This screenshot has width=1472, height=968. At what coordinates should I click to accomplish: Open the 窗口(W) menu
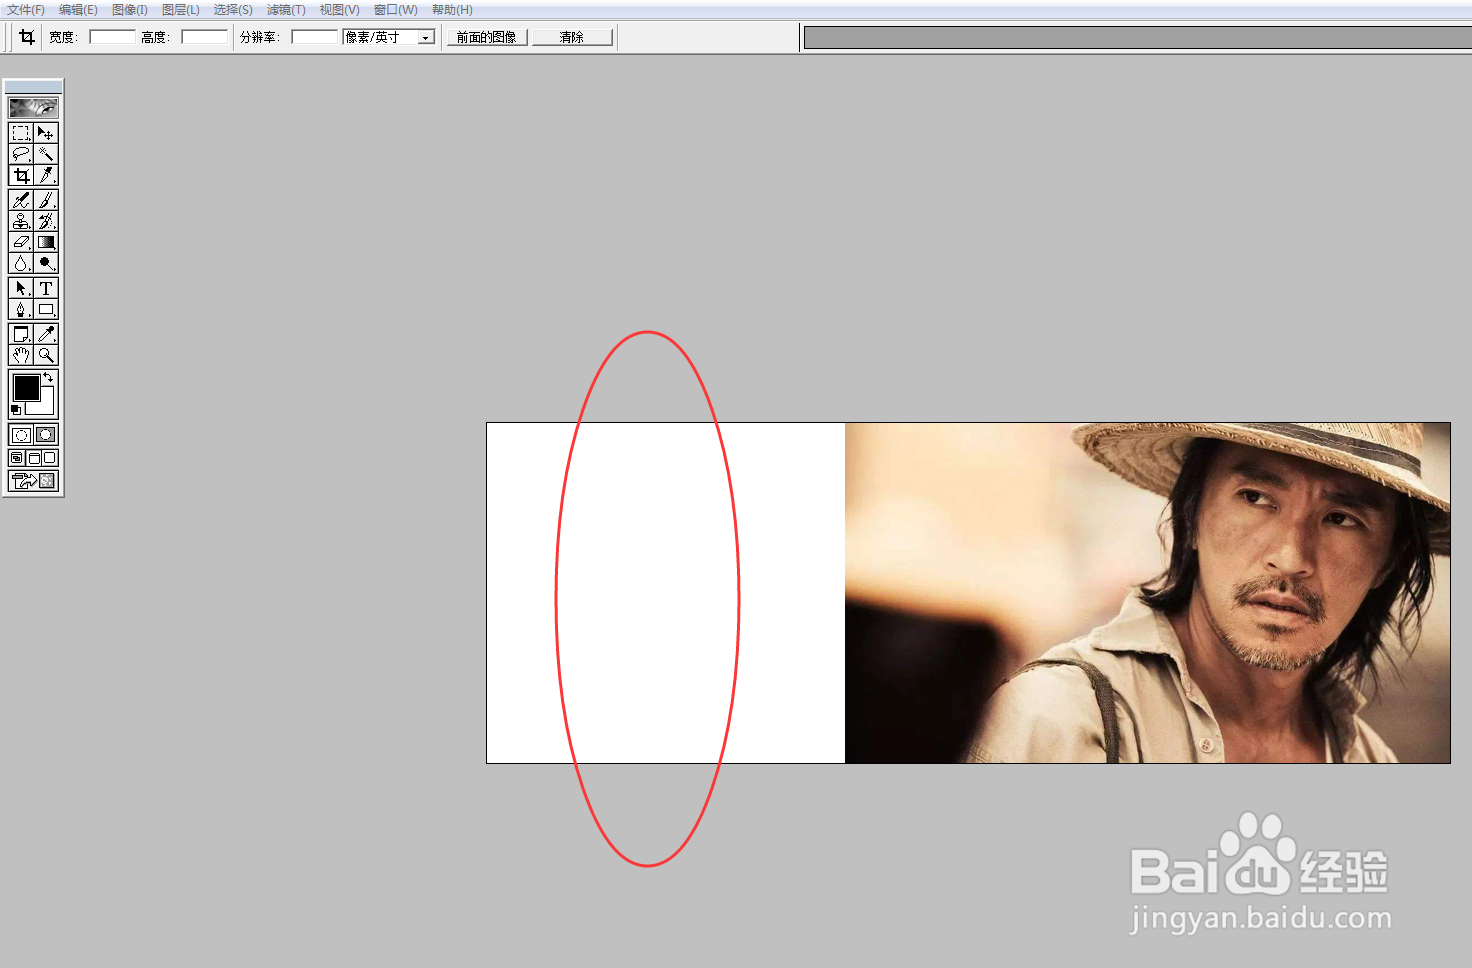tap(396, 10)
